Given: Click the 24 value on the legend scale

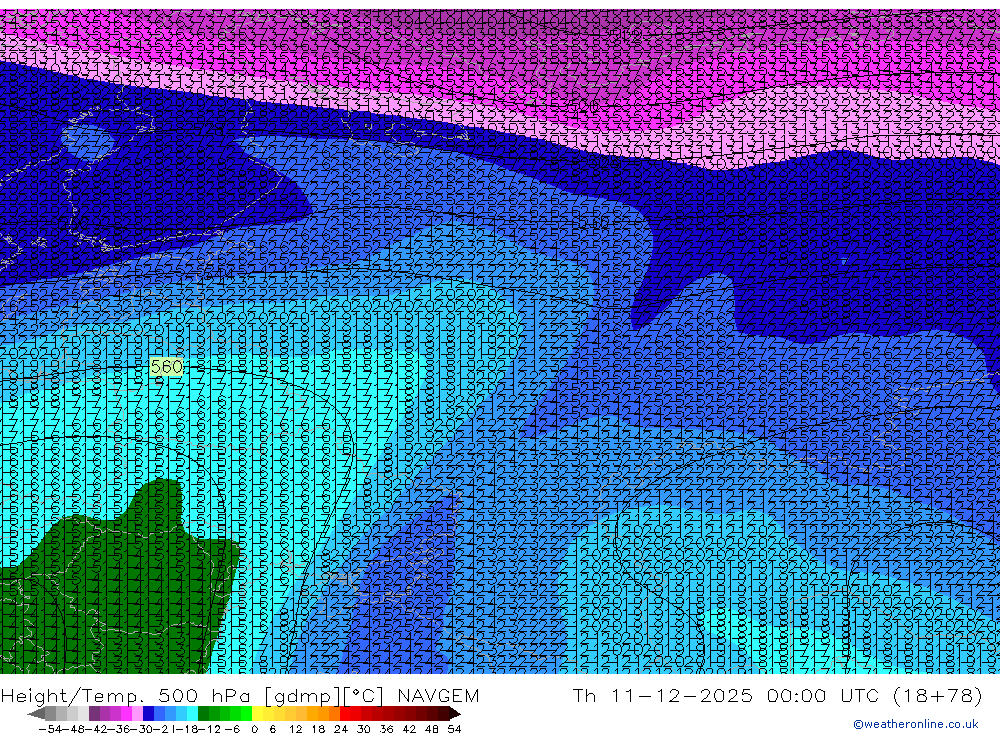Looking at the screenshot, I should pos(341,729).
